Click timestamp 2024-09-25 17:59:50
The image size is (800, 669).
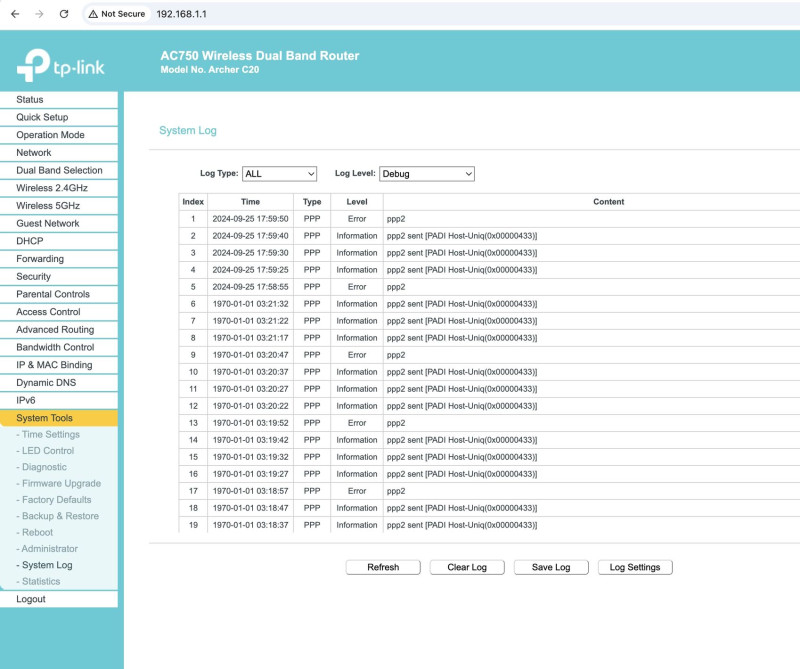[x=251, y=219]
